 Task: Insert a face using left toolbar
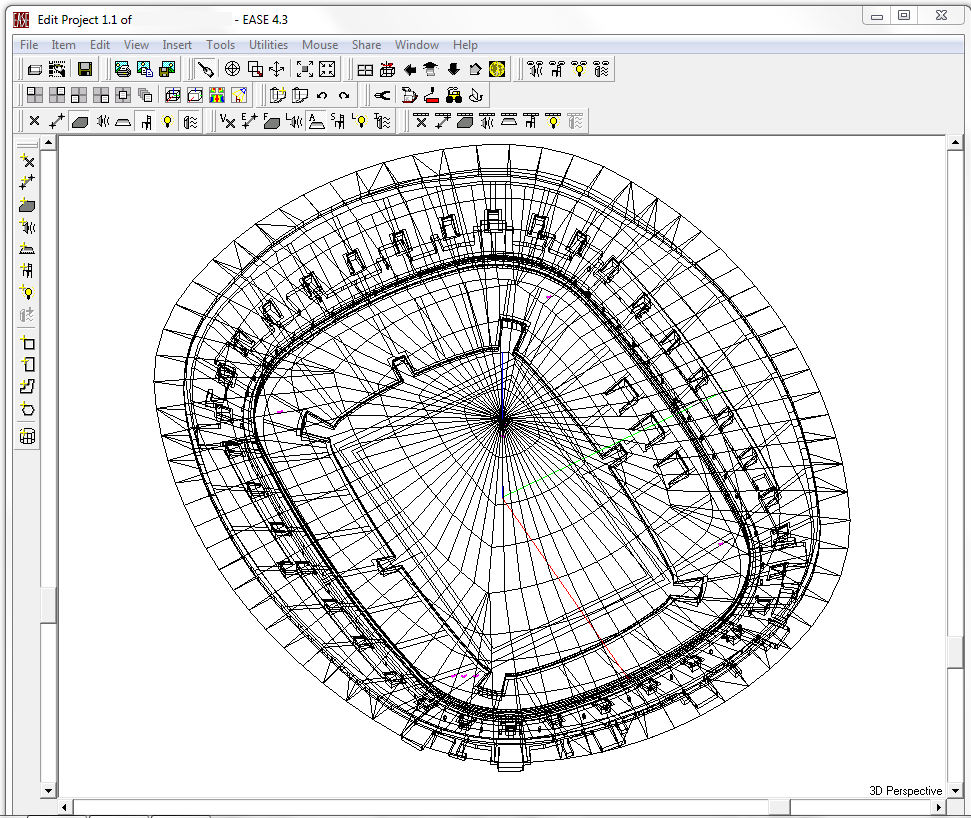tap(27, 205)
